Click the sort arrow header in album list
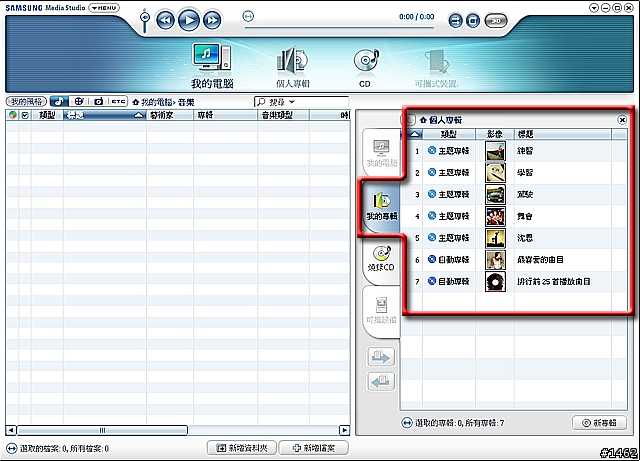 [x=415, y=134]
